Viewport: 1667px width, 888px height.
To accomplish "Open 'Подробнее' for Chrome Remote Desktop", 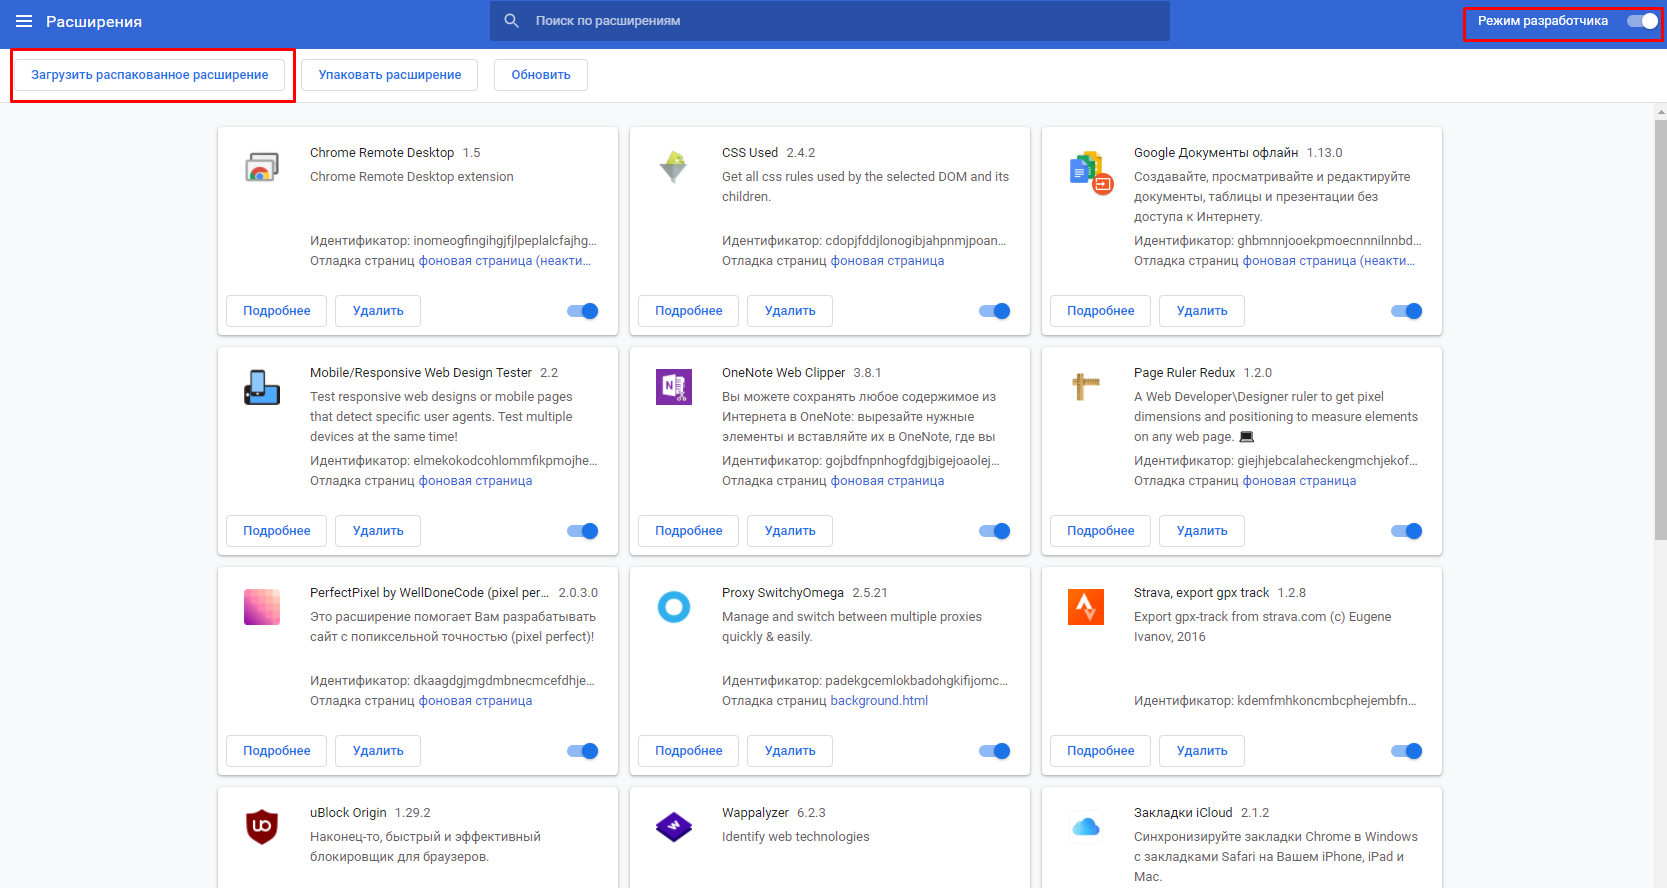I will pyautogui.click(x=277, y=311).
